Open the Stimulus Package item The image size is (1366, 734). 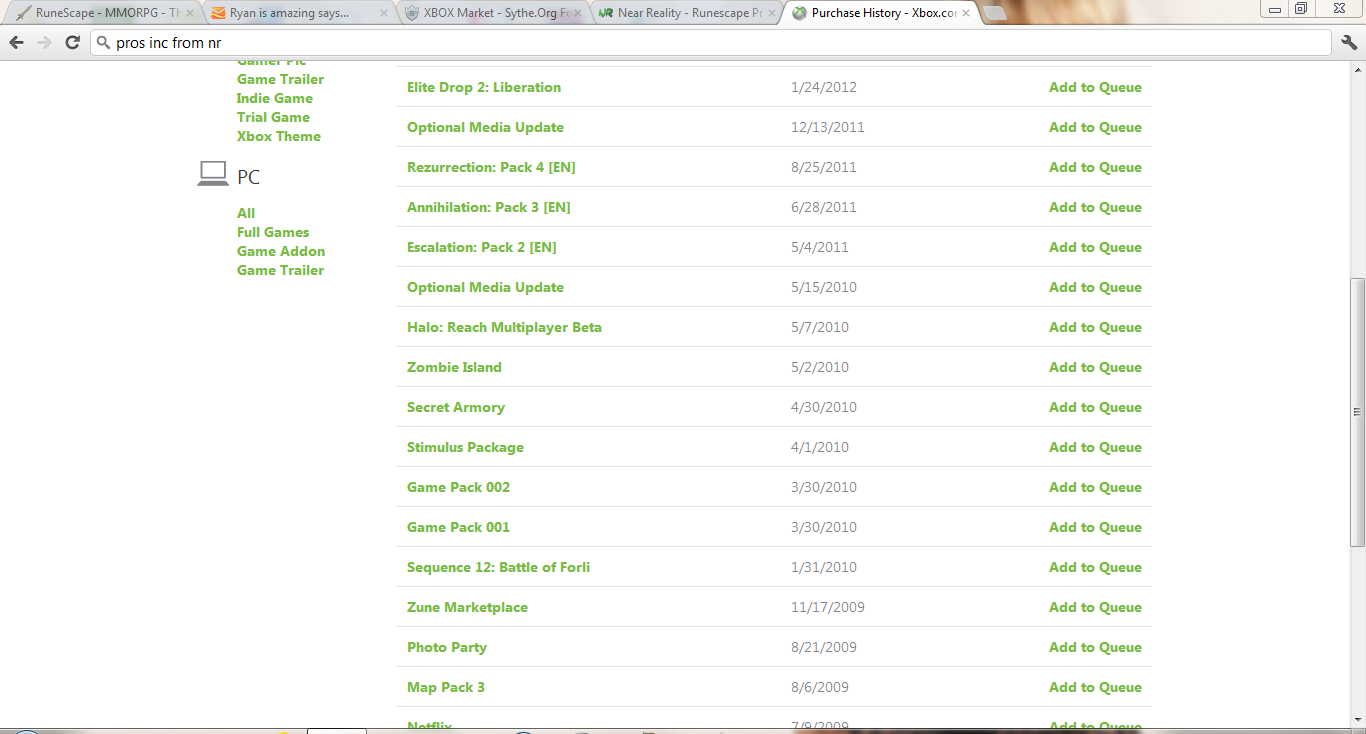point(465,447)
